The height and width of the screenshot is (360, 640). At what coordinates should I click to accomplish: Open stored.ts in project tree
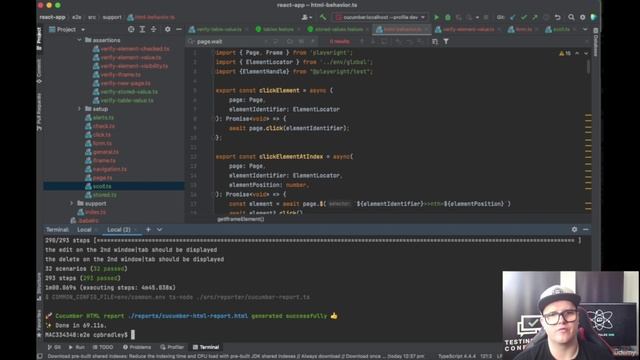(104, 195)
